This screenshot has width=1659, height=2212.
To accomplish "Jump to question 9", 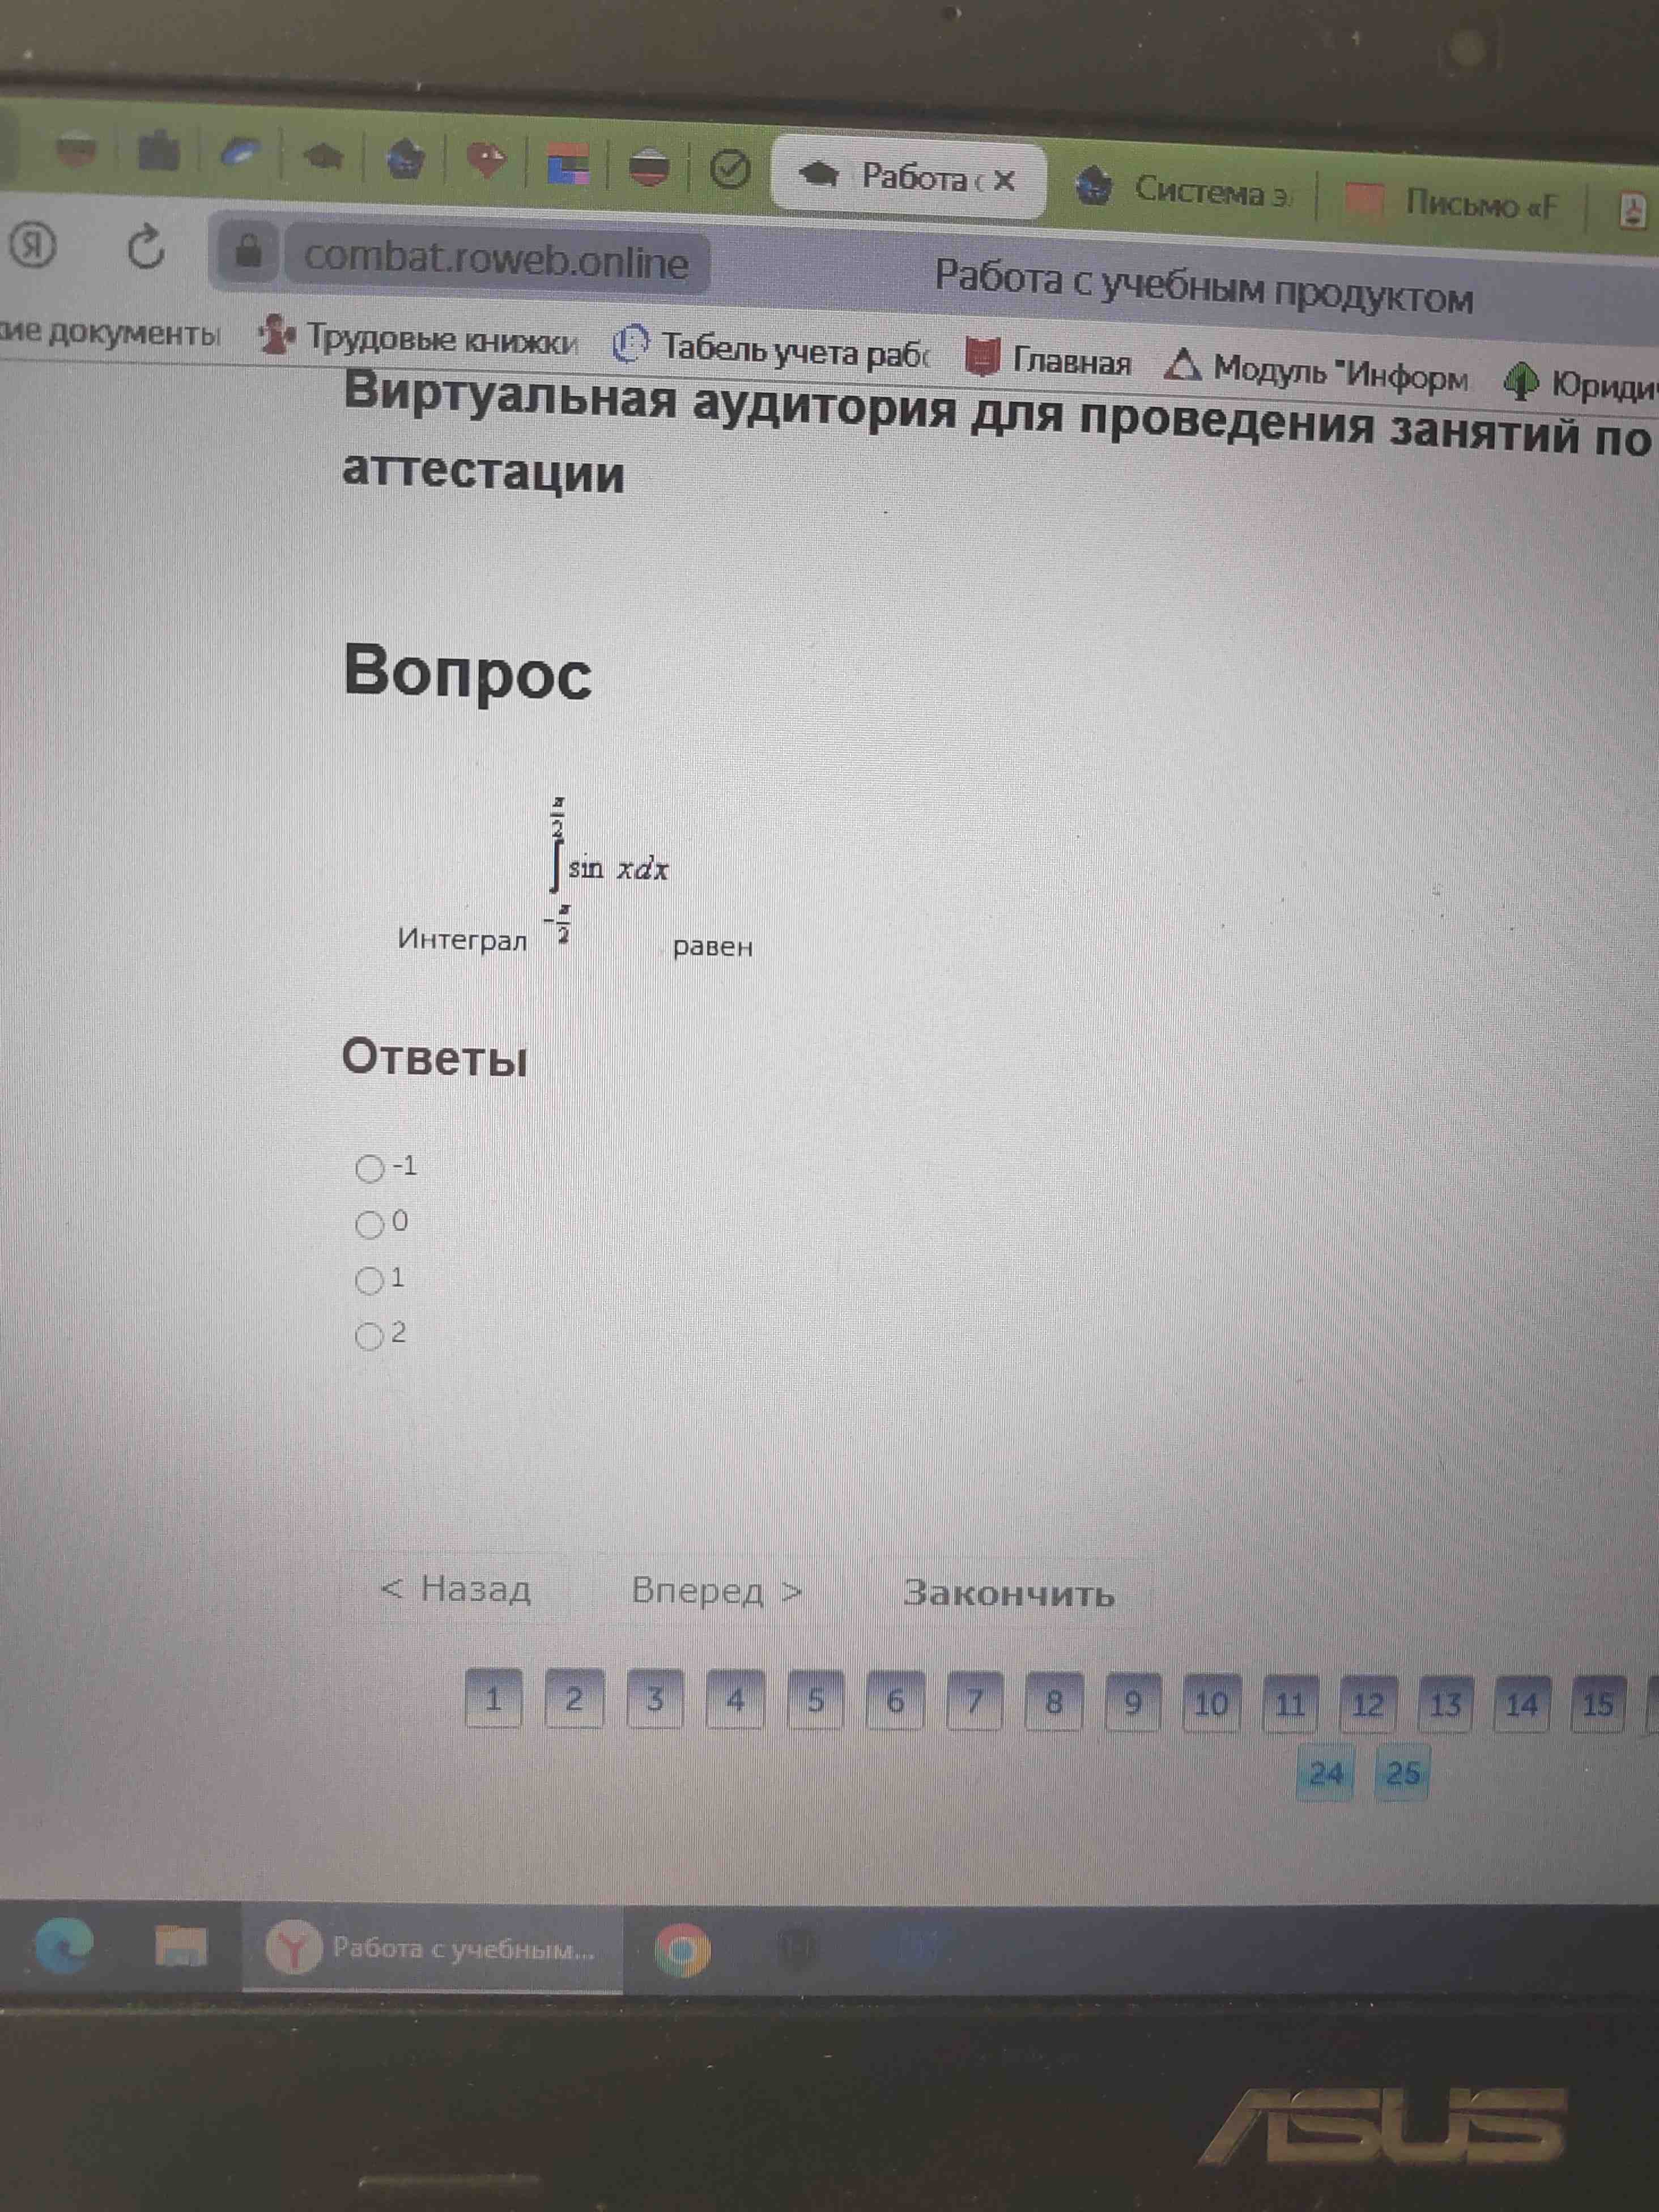I will (1133, 1702).
